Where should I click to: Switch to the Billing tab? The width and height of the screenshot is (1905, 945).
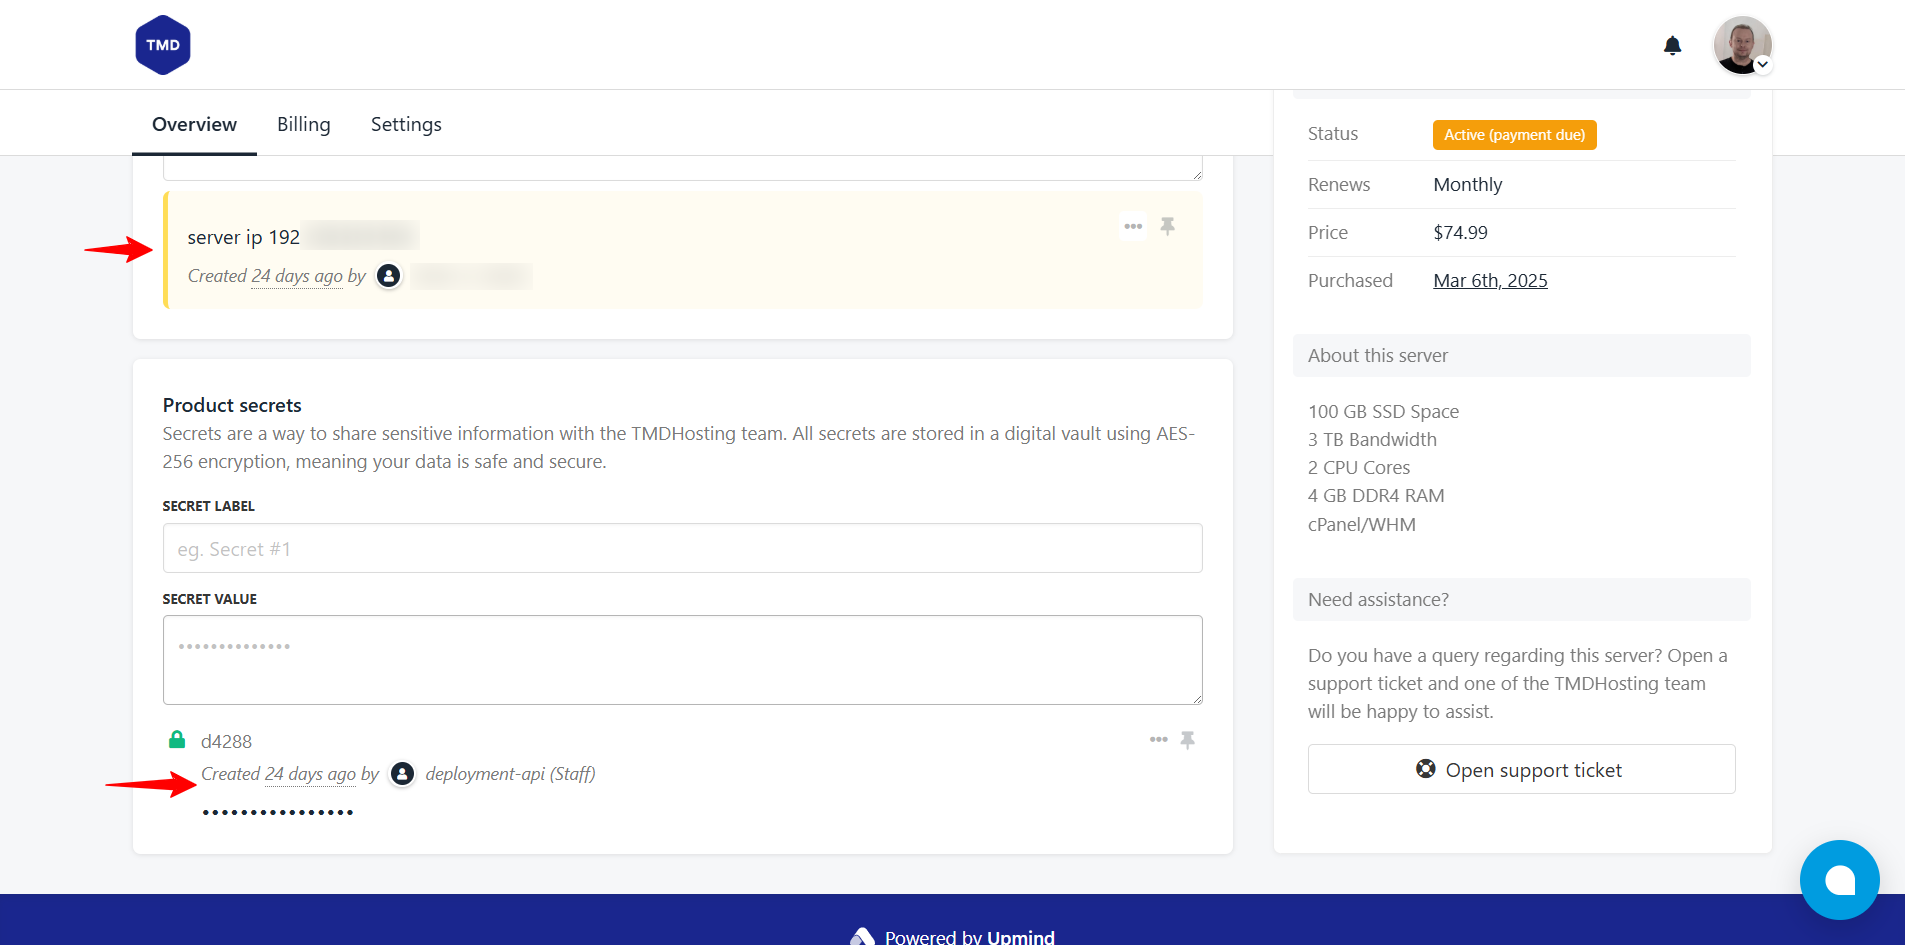tap(304, 124)
